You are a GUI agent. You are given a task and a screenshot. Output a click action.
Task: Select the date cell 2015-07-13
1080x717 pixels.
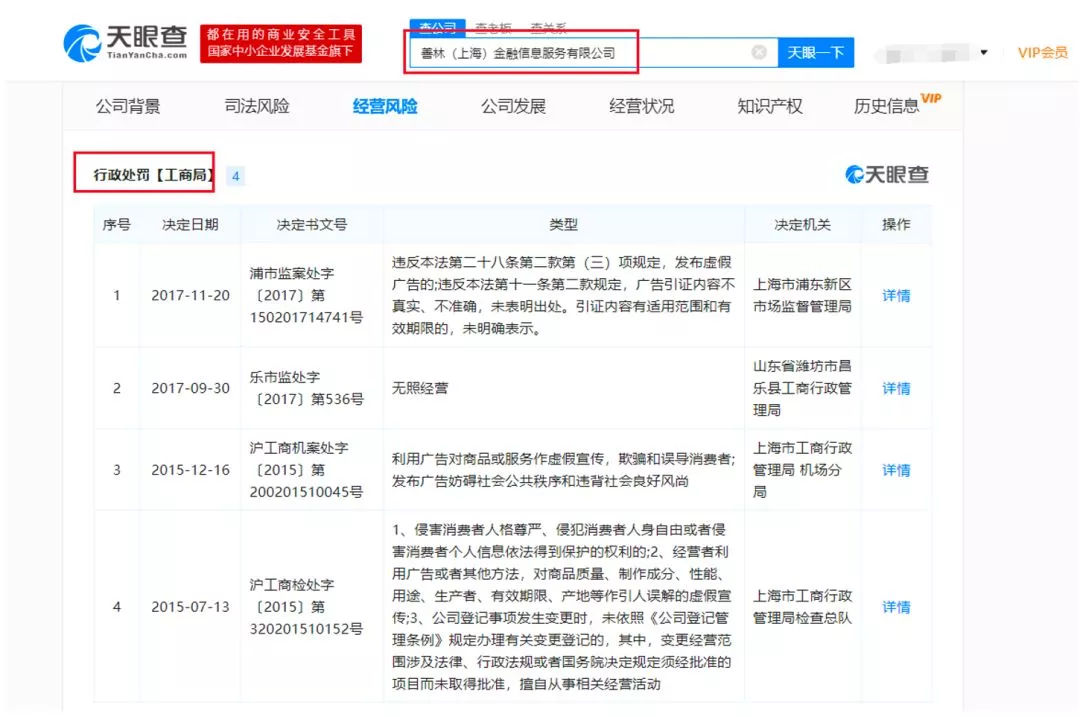click(x=190, y=607)
